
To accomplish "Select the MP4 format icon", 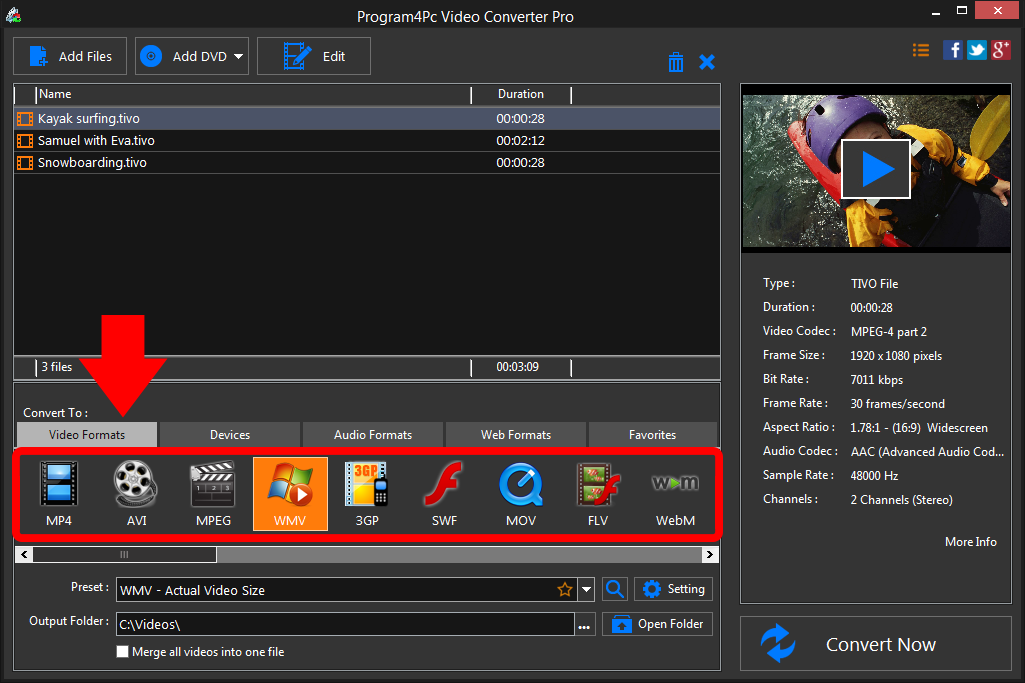I will (x=59, y=493).
